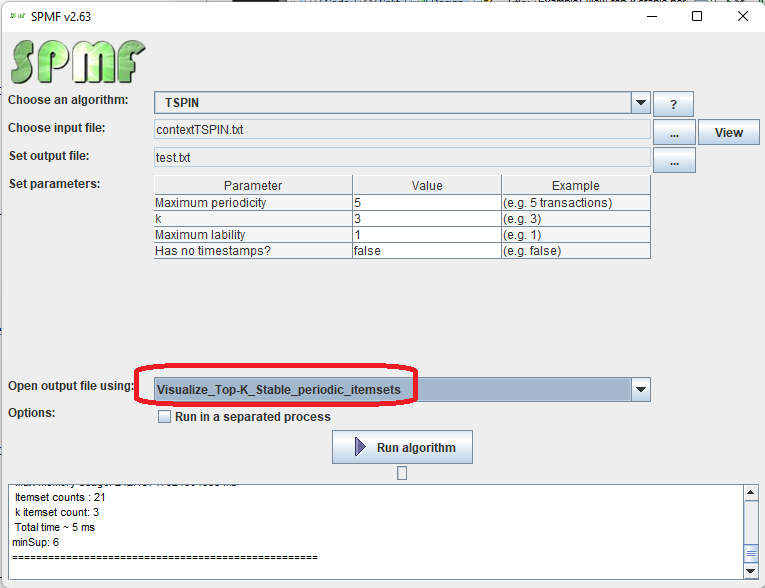
Task: Browse for output file with ellipsis button
Action: (x=673, y=160)
